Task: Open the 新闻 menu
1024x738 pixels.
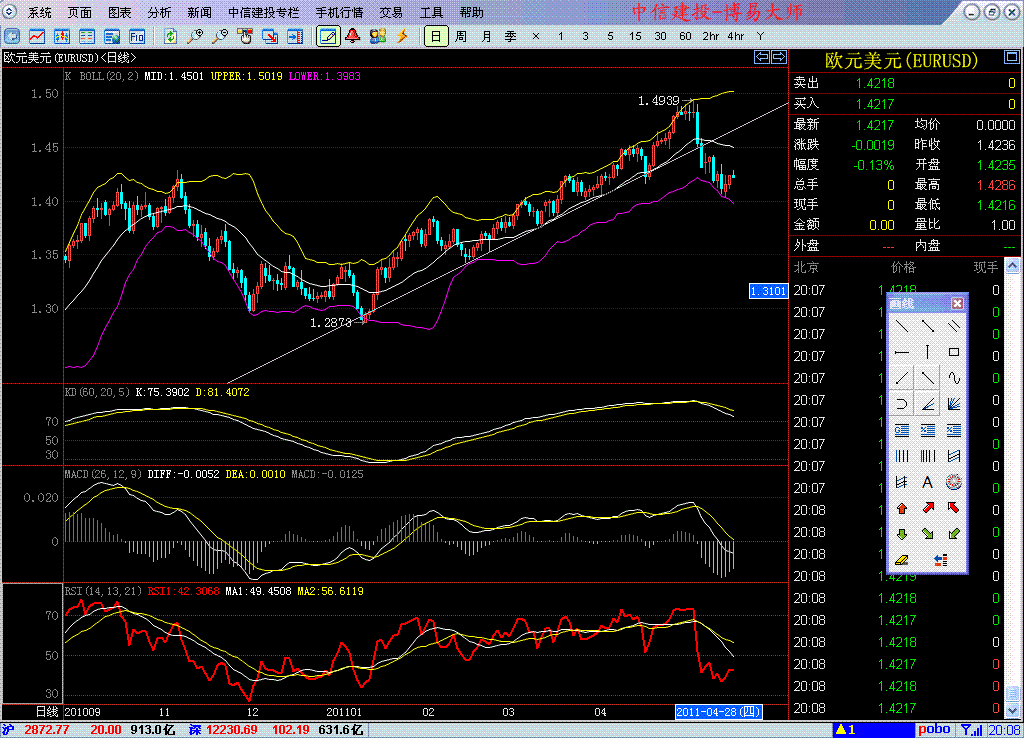Action: point(199,12)
